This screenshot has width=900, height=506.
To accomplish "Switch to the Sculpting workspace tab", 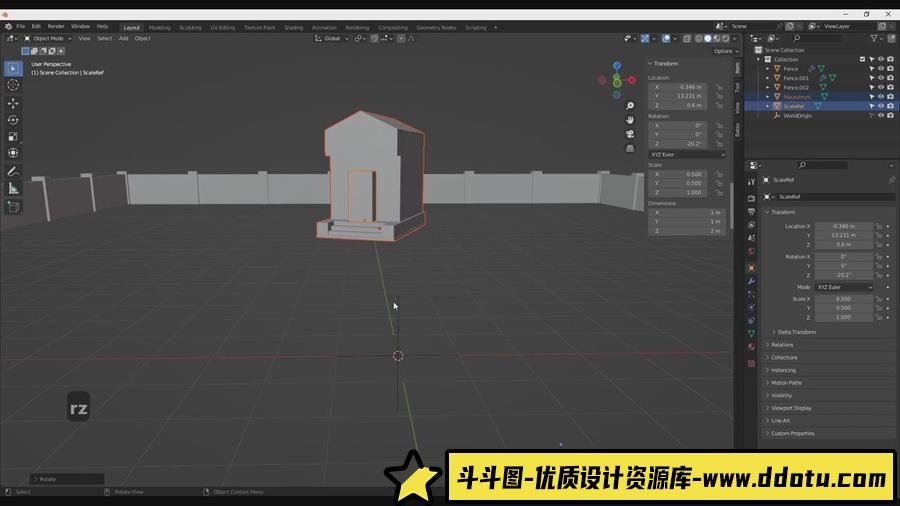I will pos(190,28).
